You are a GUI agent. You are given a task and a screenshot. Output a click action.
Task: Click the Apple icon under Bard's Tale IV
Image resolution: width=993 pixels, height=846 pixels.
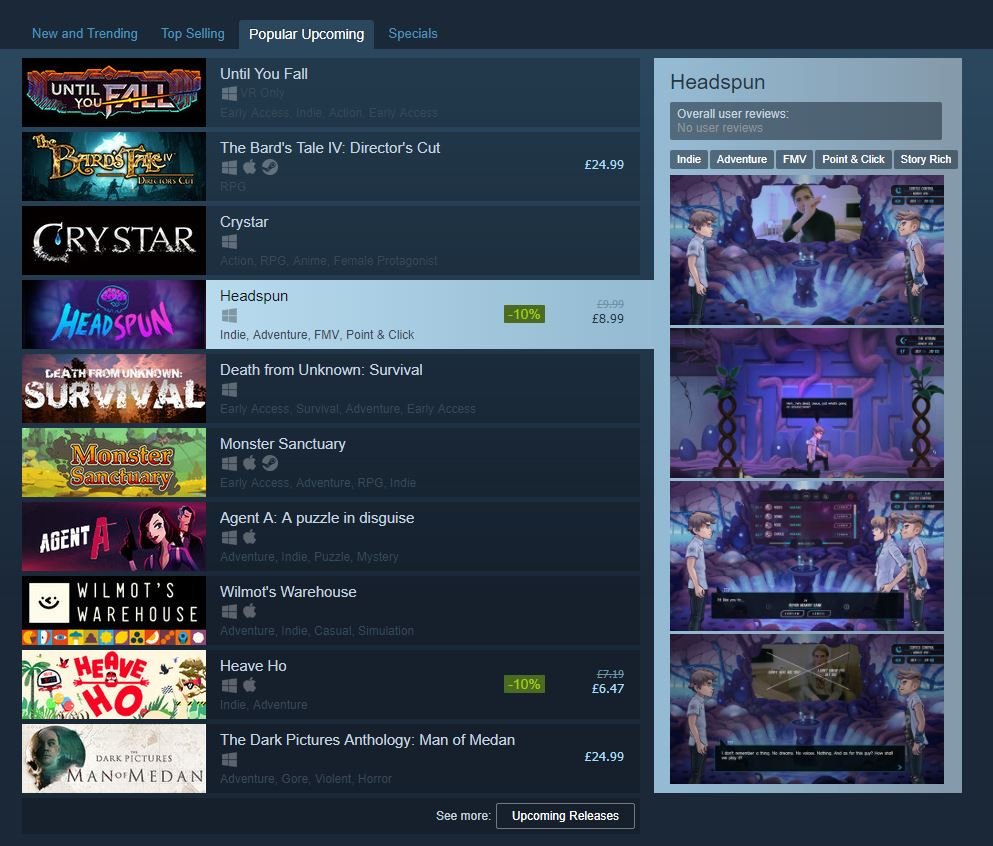(250, 167)
